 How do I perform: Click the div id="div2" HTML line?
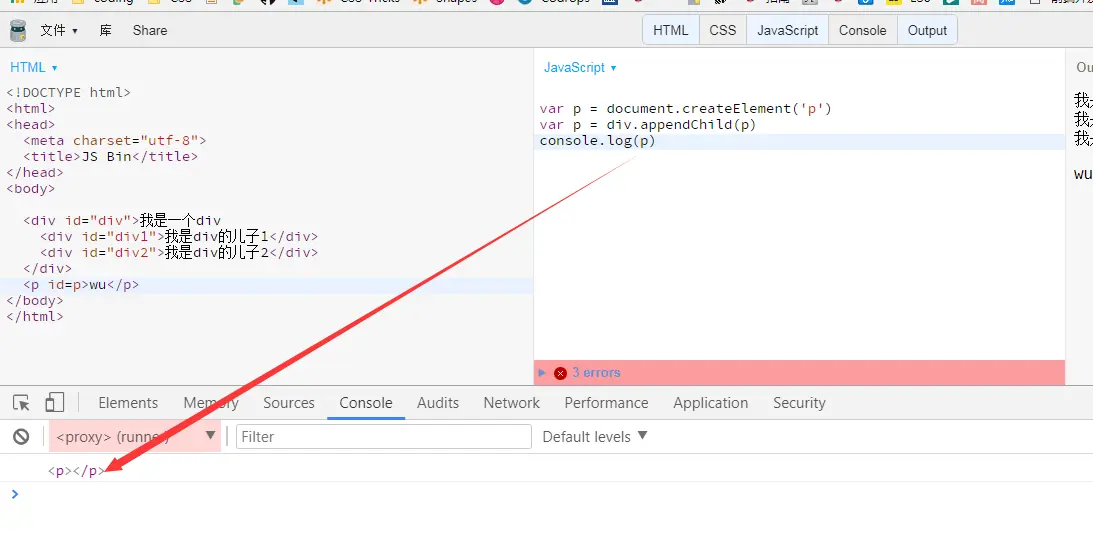[179, 252]
